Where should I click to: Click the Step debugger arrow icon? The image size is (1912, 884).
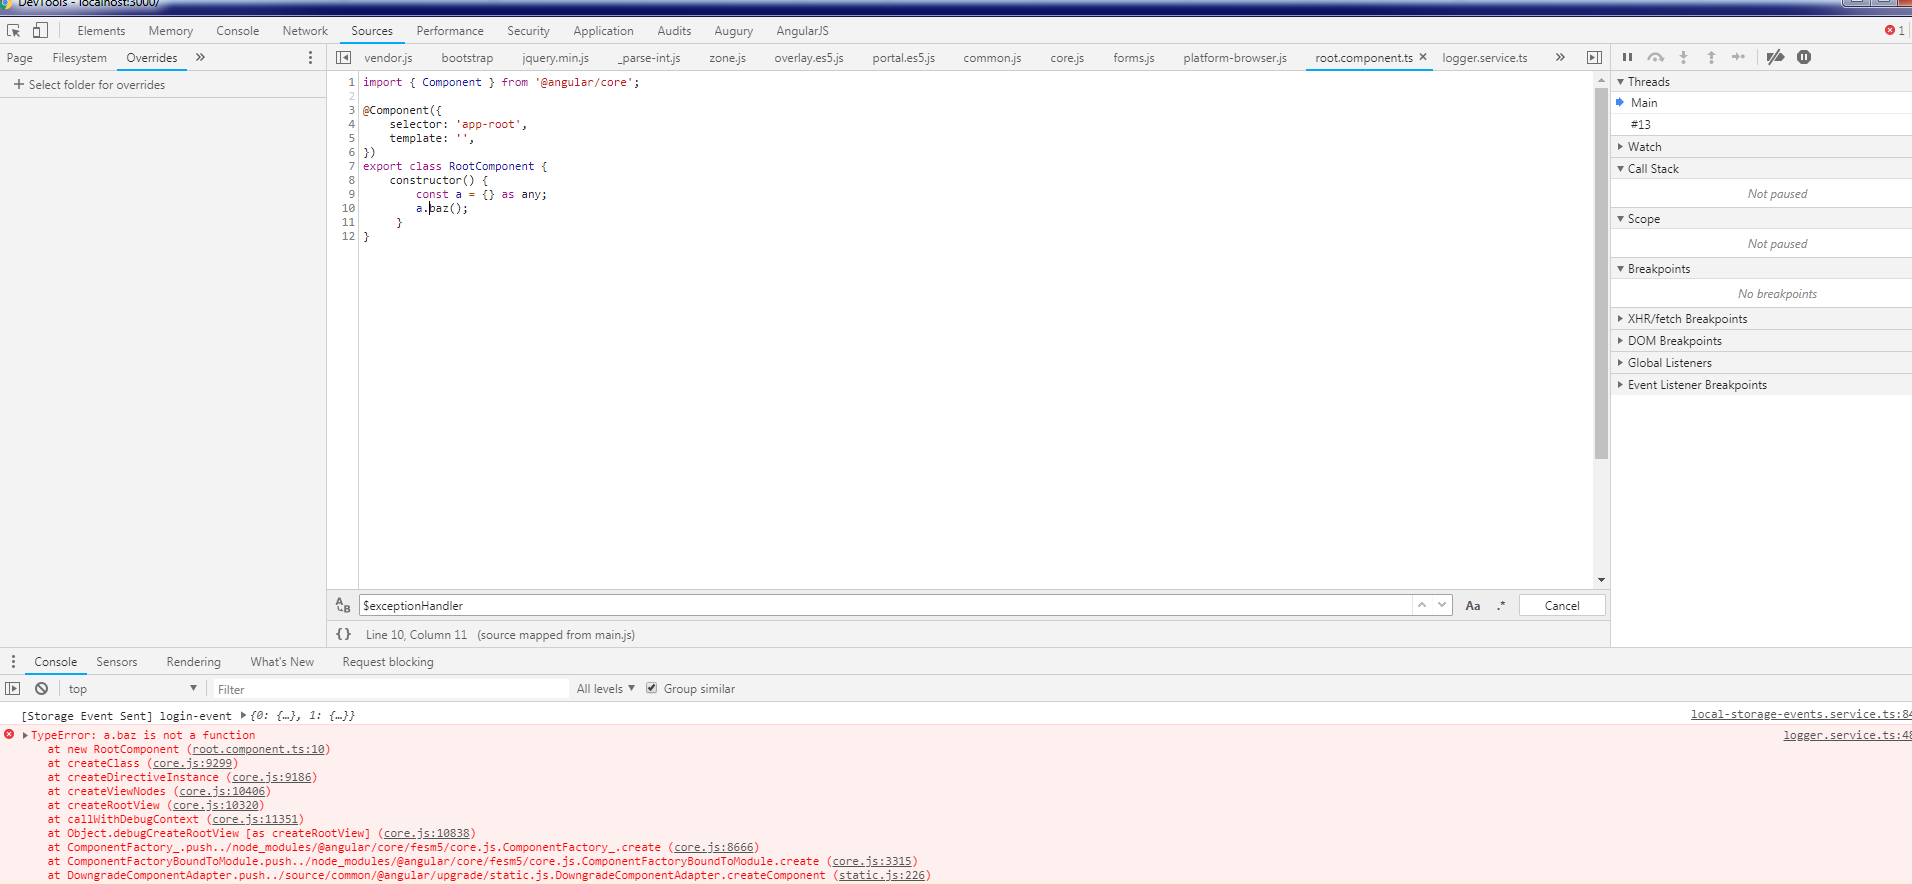(x=1739, y=57)
